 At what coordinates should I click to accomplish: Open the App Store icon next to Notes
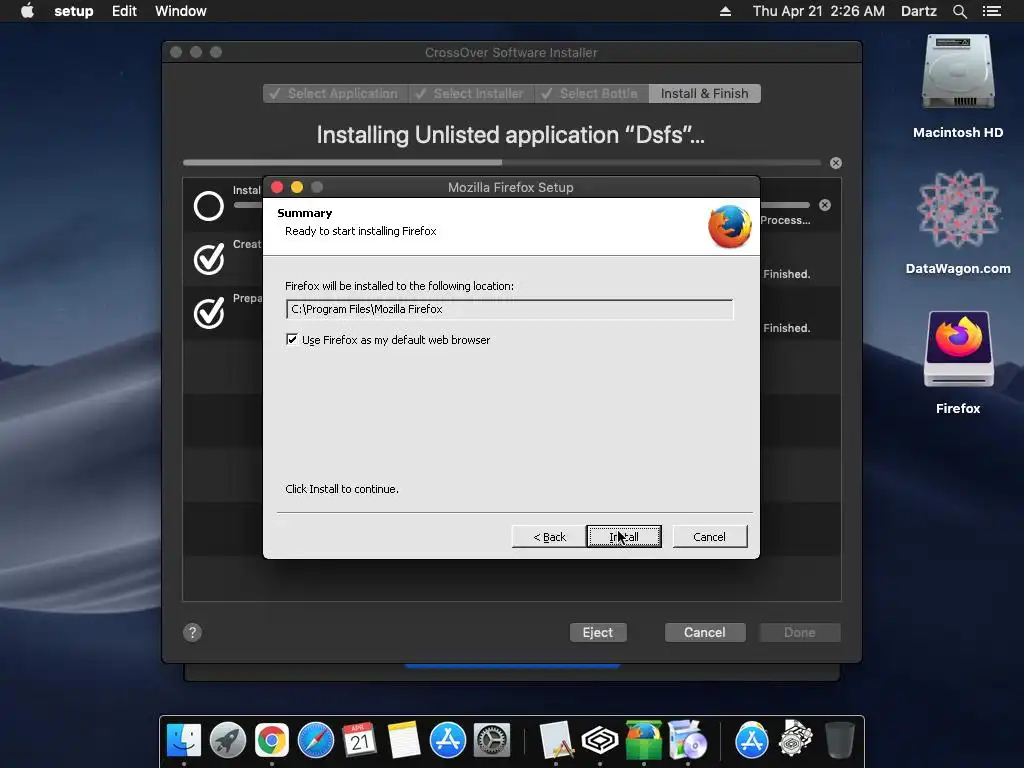point(447,741)
